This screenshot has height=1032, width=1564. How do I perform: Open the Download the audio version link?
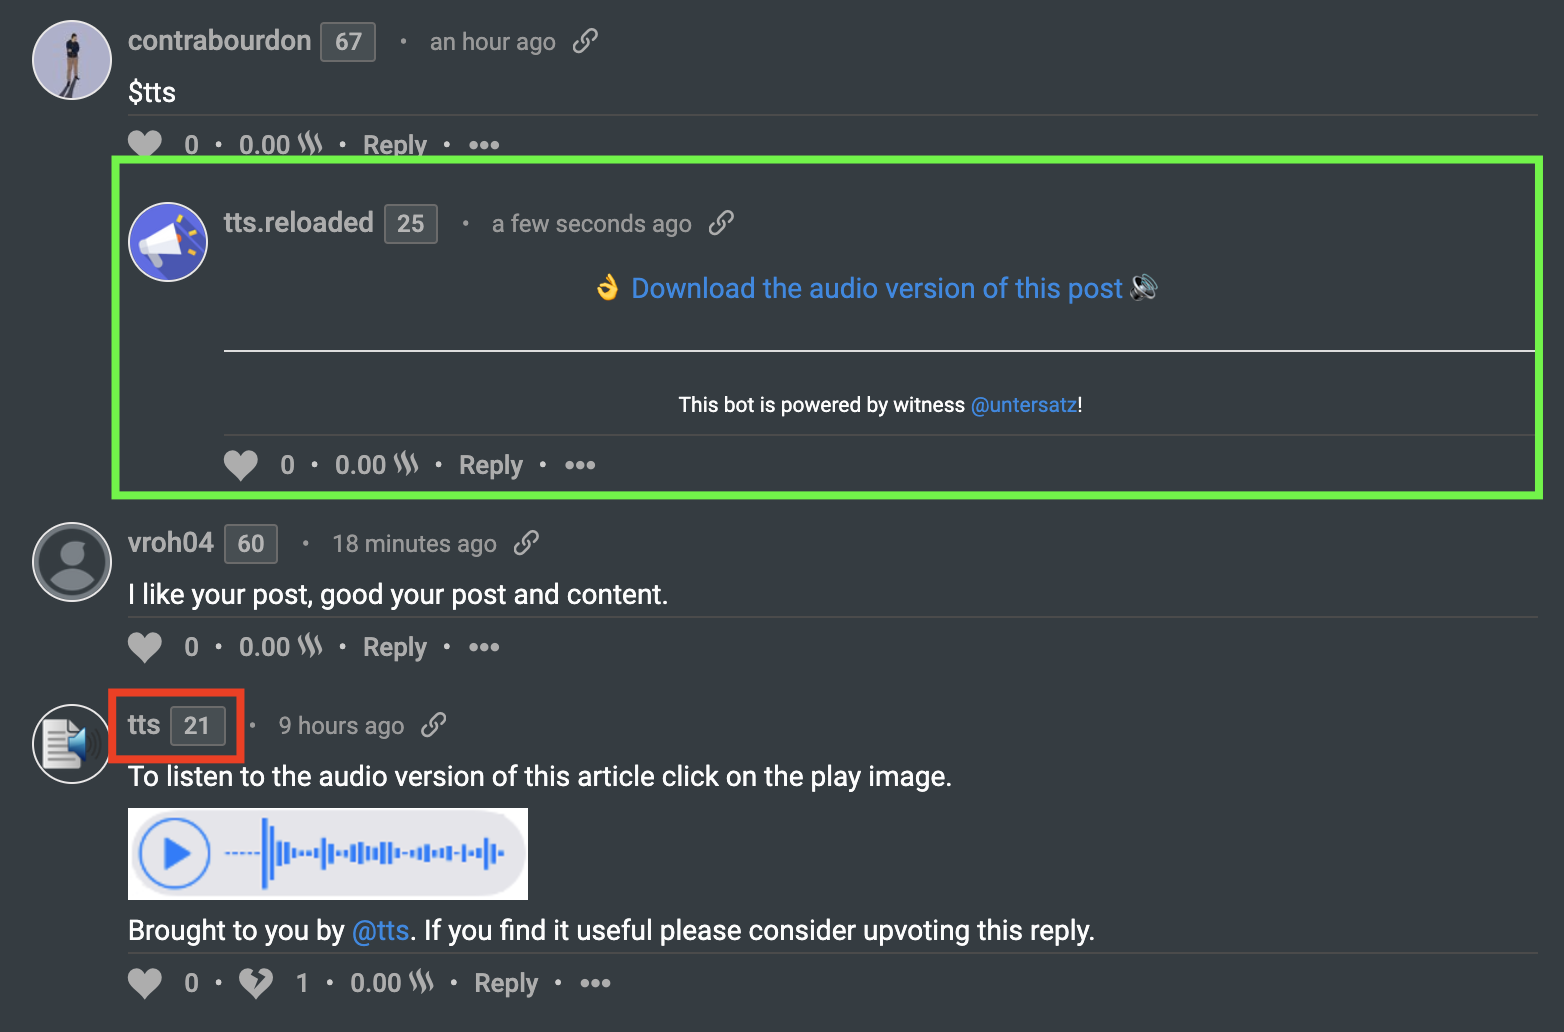point(875,288)
